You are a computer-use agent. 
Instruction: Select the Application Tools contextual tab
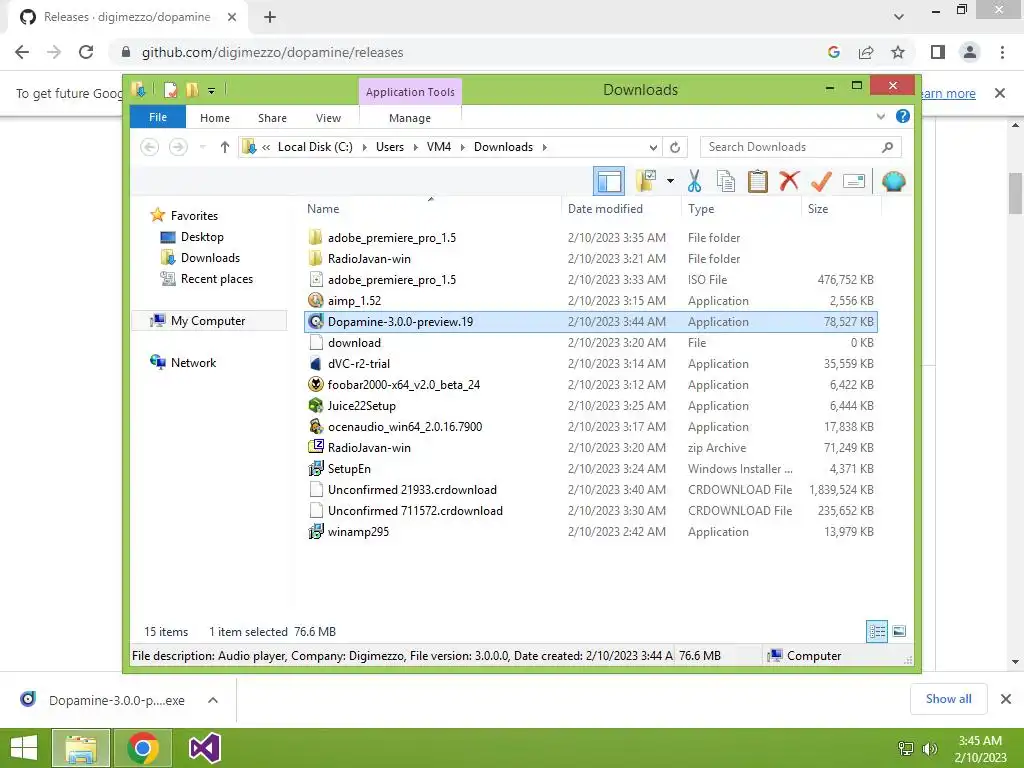(x=410, y=91)
